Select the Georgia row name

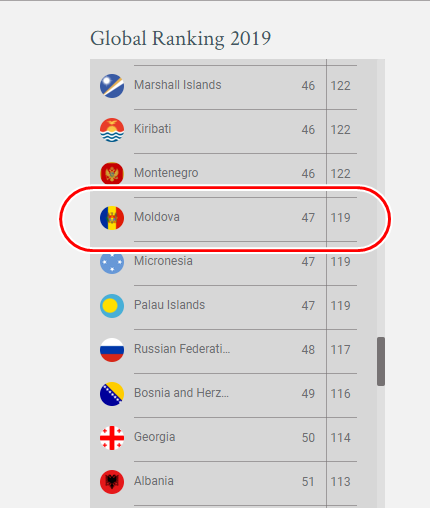click(154, 437)
